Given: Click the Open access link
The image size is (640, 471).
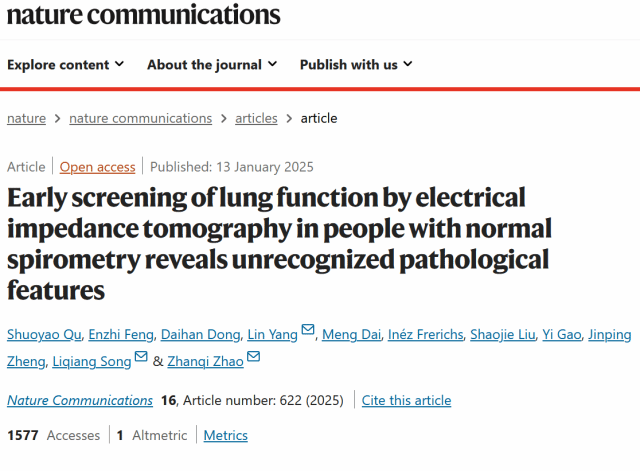Looking at the screenshot, I should click(x=97, y=167).
